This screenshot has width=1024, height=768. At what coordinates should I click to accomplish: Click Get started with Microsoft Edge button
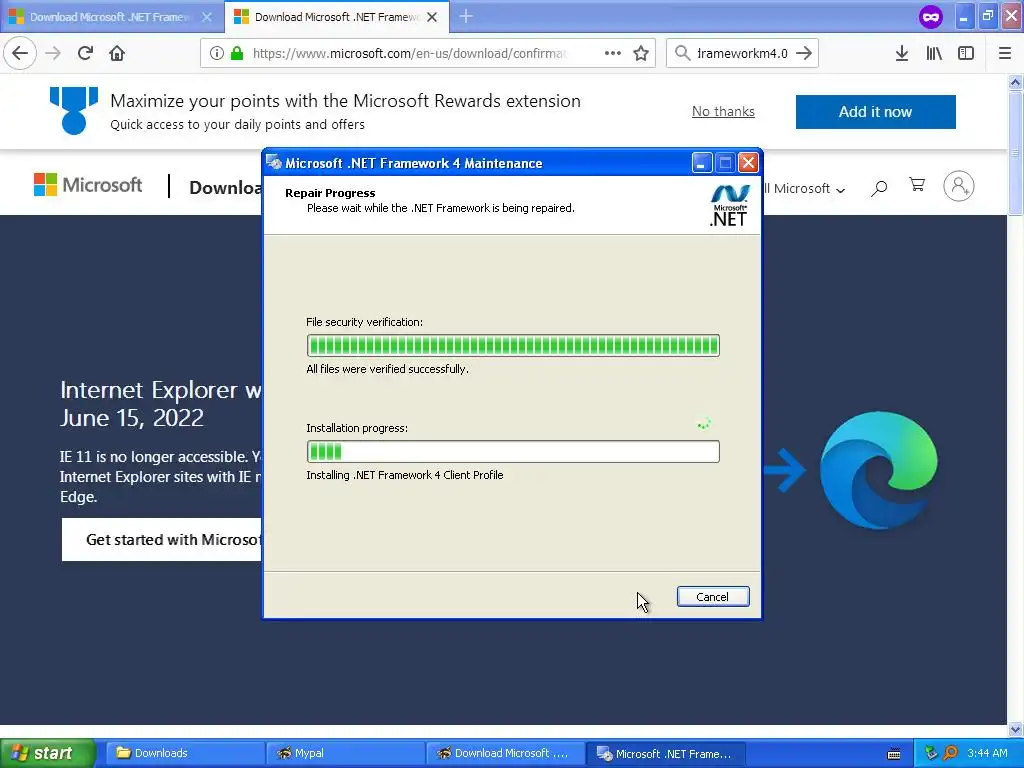pyautogui.click(x=161, y=539)
